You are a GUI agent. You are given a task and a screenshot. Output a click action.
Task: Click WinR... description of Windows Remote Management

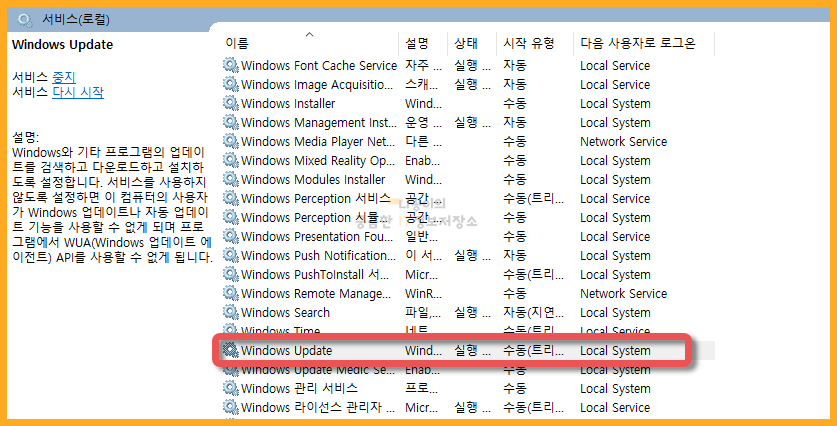(423, 294)
